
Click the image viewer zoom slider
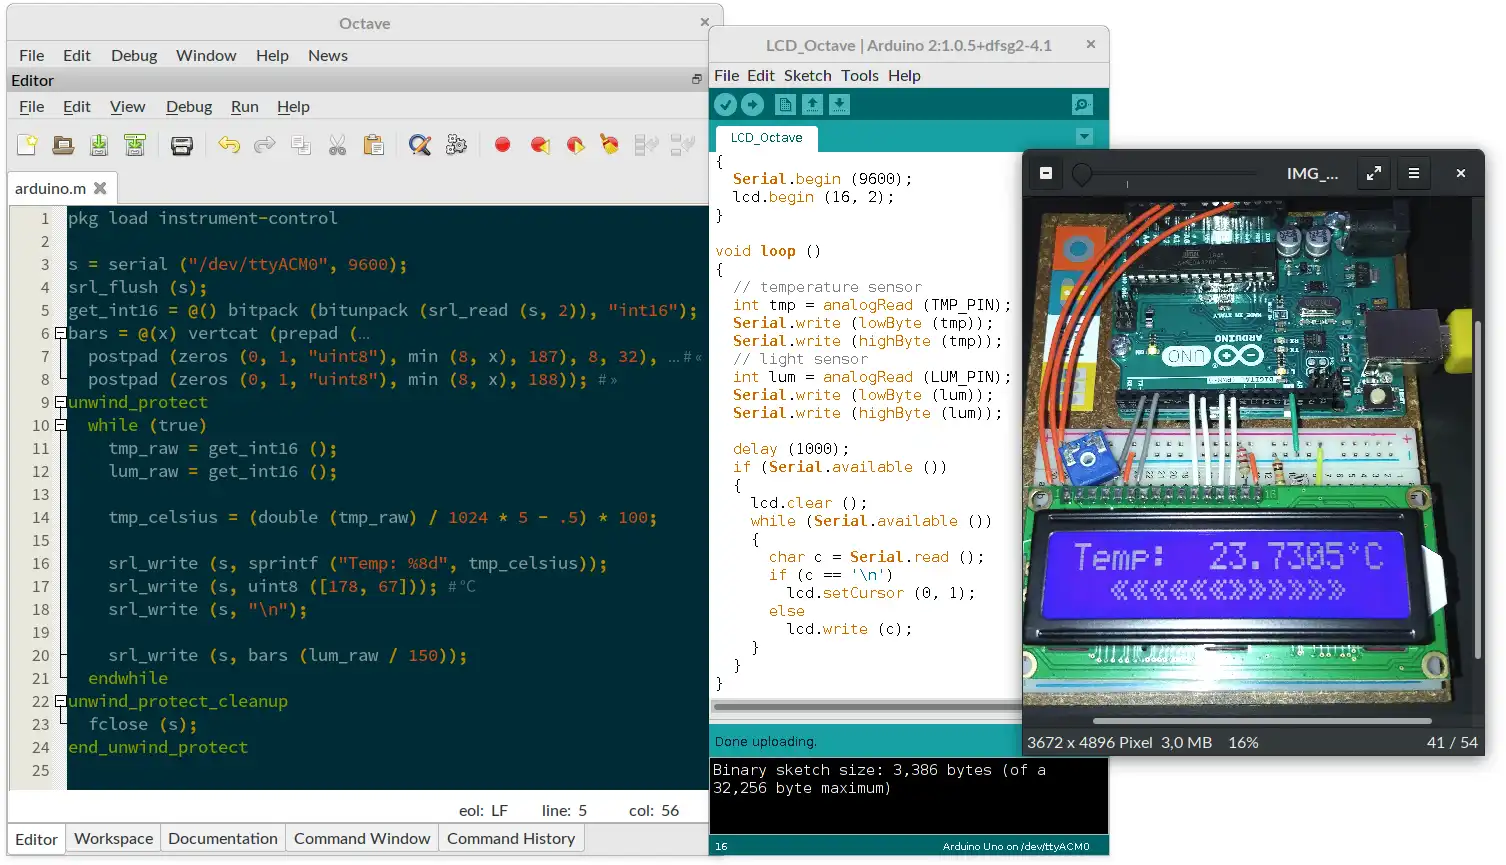[1082, 174]
